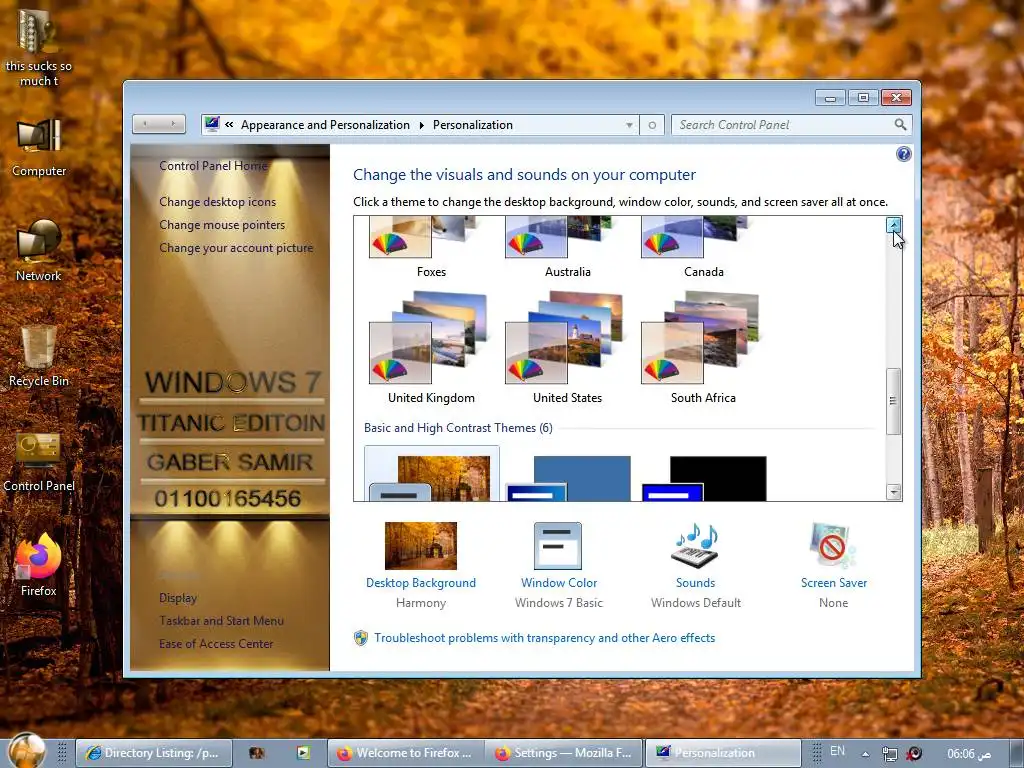1024x768 pixels.
Task: Open Desktop Background settings icon
Action: 421,546
